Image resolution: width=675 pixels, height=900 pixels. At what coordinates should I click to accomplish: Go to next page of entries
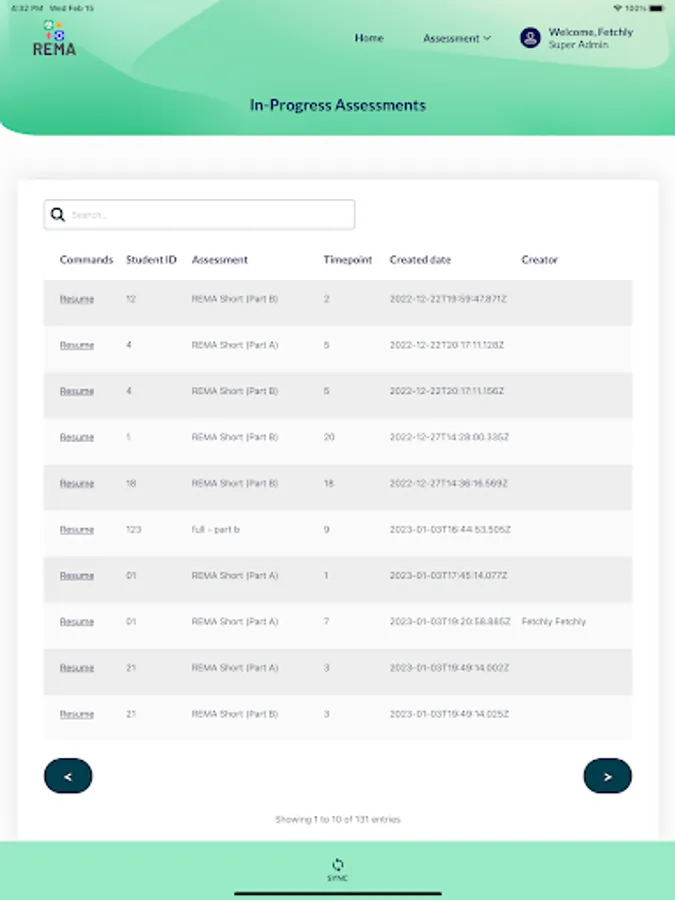point(607,776)
